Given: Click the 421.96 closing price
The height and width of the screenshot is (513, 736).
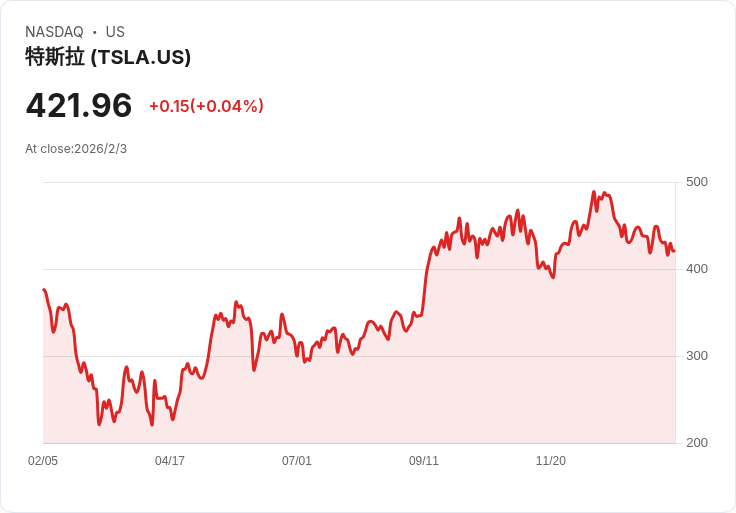Looking at the screenshot, I should (x=79, y=105).
